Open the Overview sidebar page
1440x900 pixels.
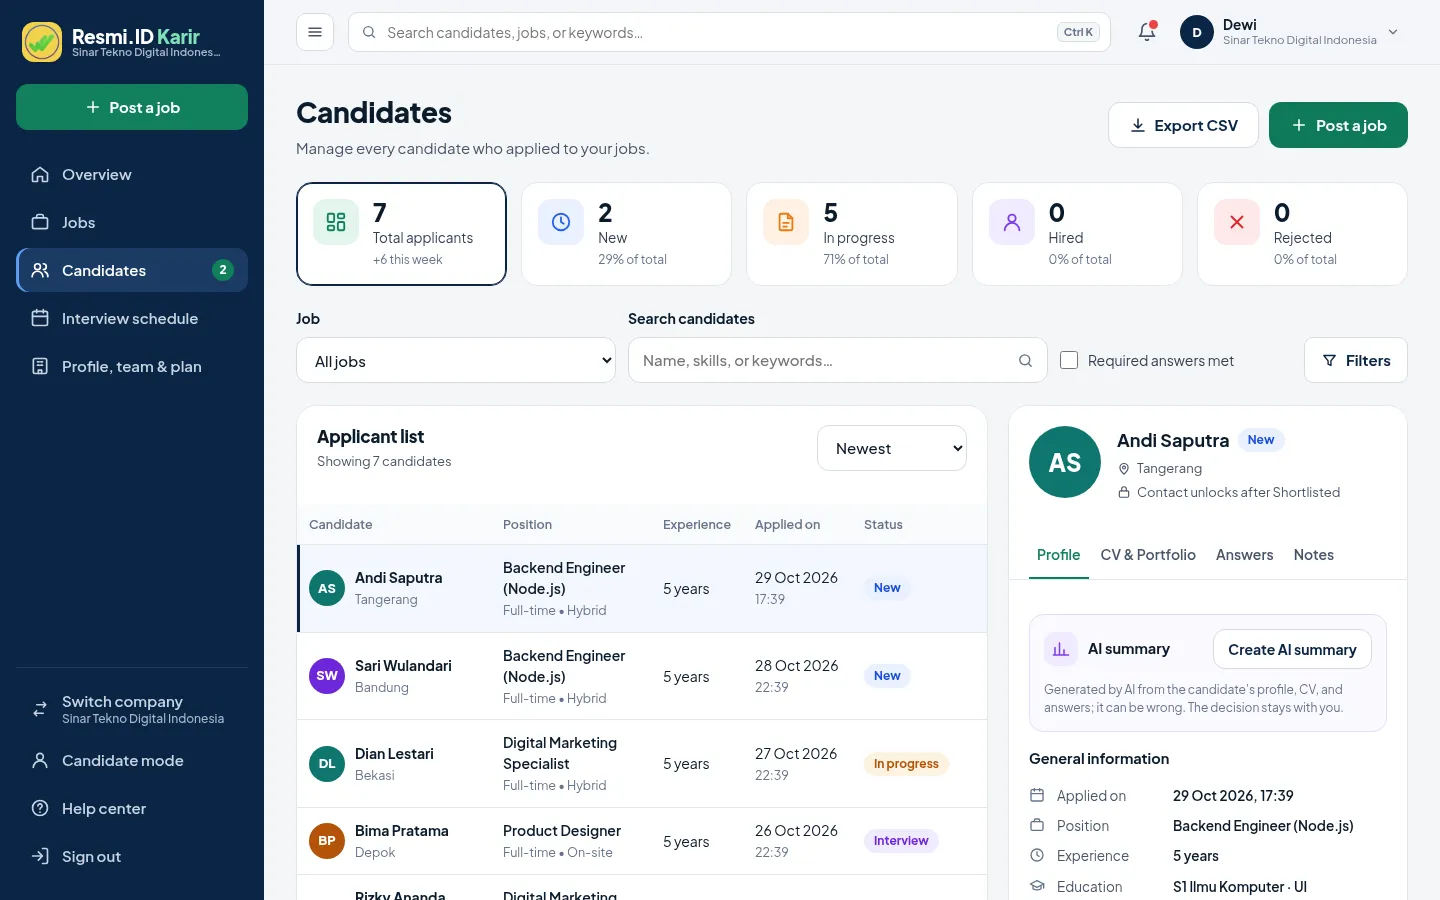pos(132,174)
